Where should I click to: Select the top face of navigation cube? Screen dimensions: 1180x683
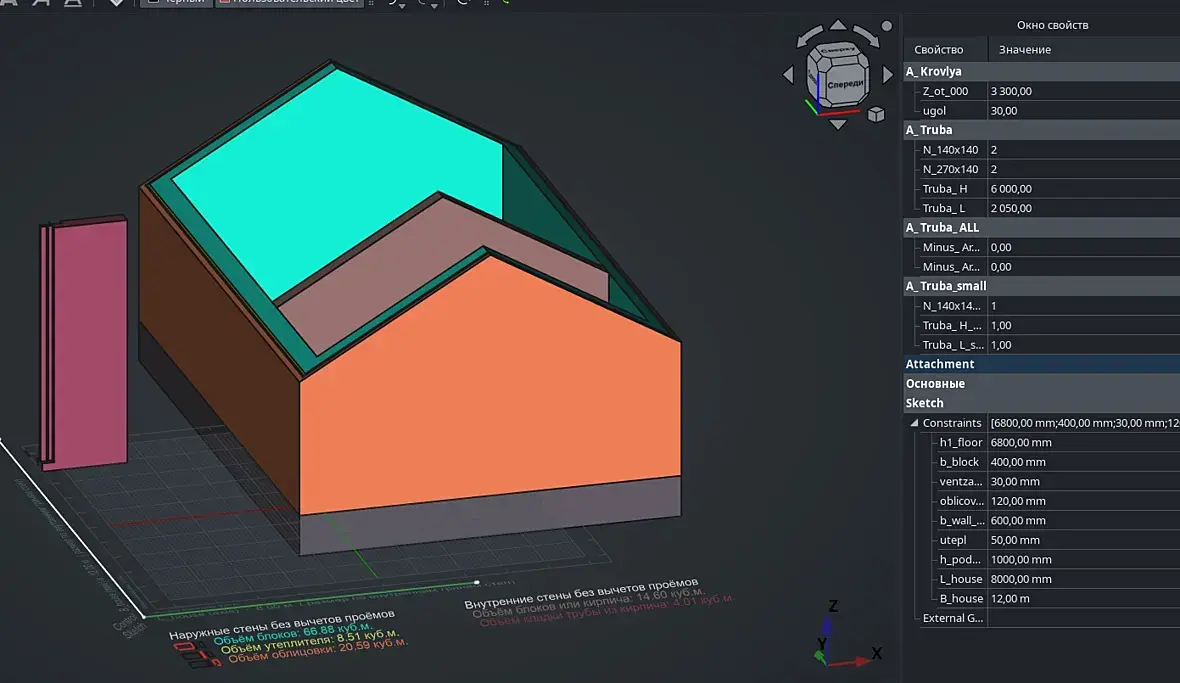tap(837, 50)
